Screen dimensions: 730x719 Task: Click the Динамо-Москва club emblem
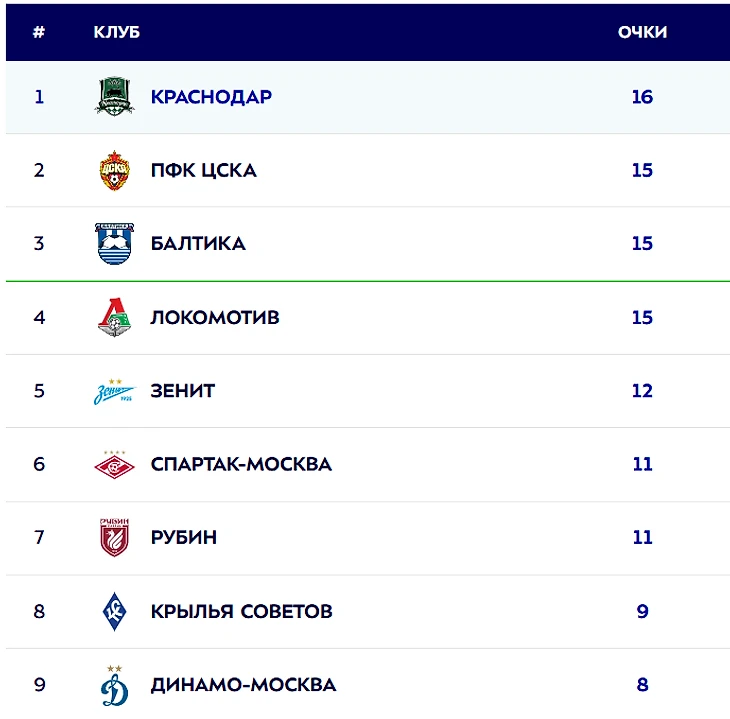point(113,684)
